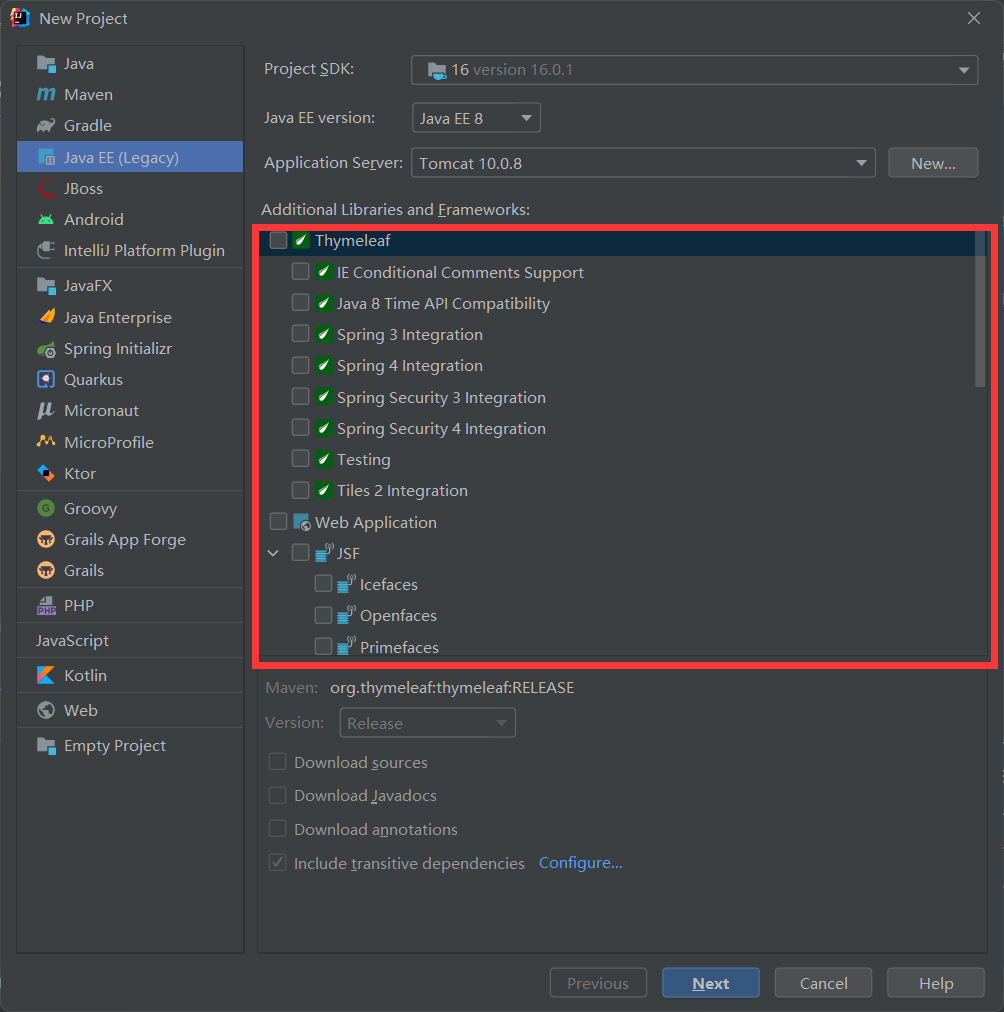The width and height of the screenshot is (1004, 1012).
Task: Click the frameworks list vertical scrollbar
Action: click(x=980, y=310)
